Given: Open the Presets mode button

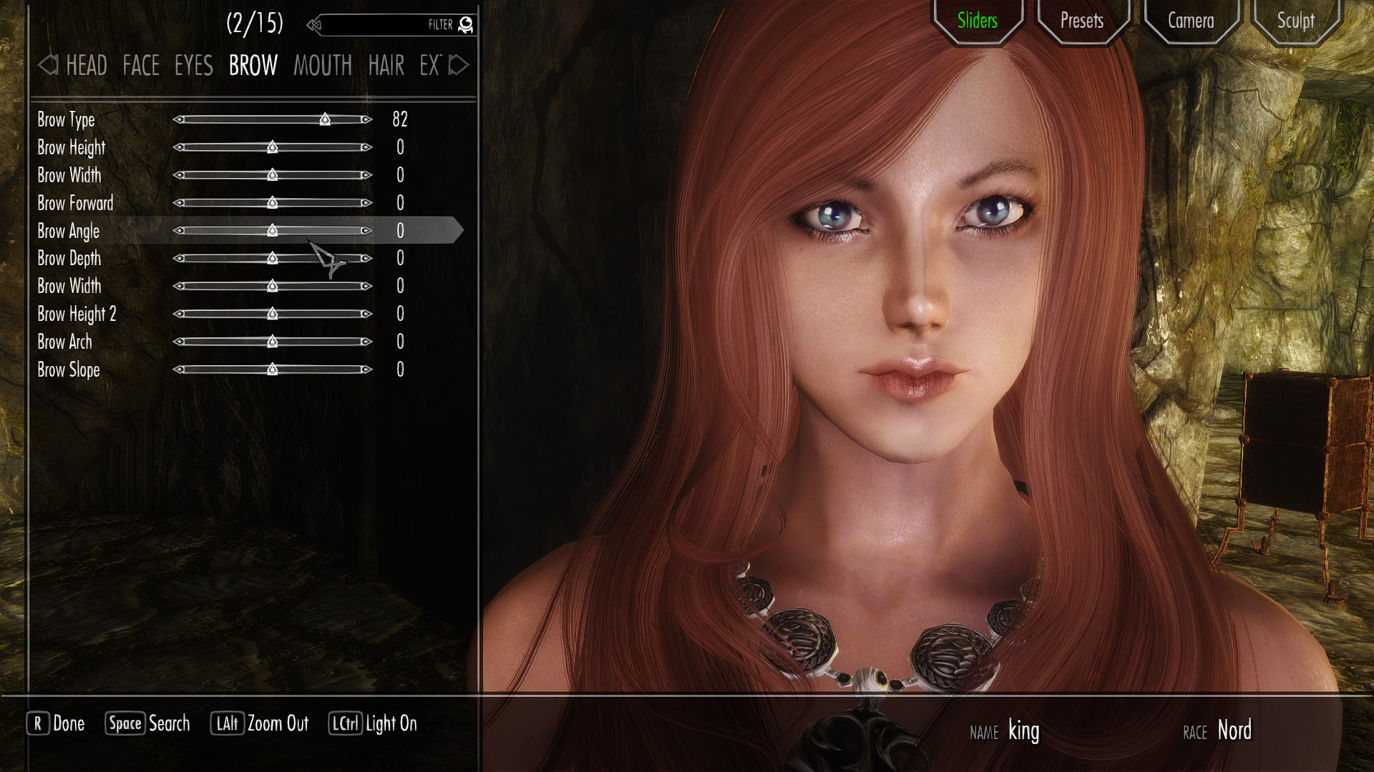Looking at the screenshot, I should (x=1082, y=20).
